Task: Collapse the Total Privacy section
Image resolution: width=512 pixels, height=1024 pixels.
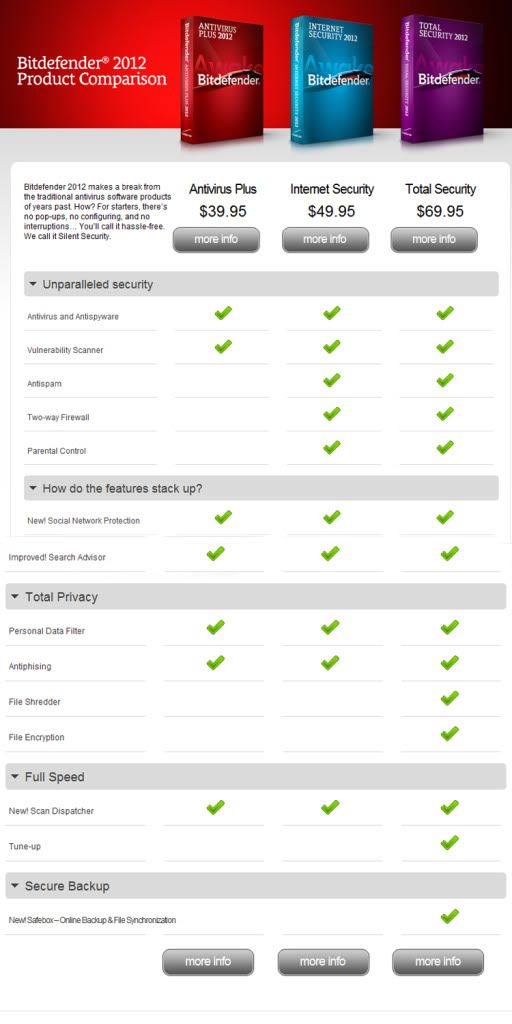Action: (16, 597)
